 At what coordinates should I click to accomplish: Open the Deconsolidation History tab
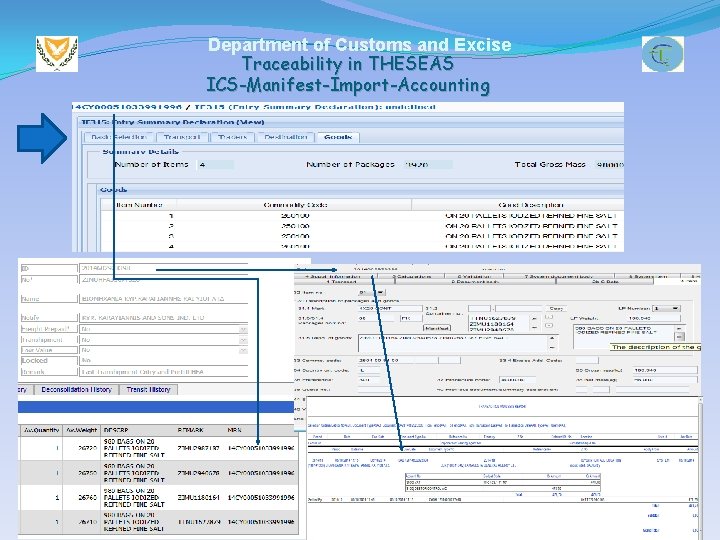(76, 389)
